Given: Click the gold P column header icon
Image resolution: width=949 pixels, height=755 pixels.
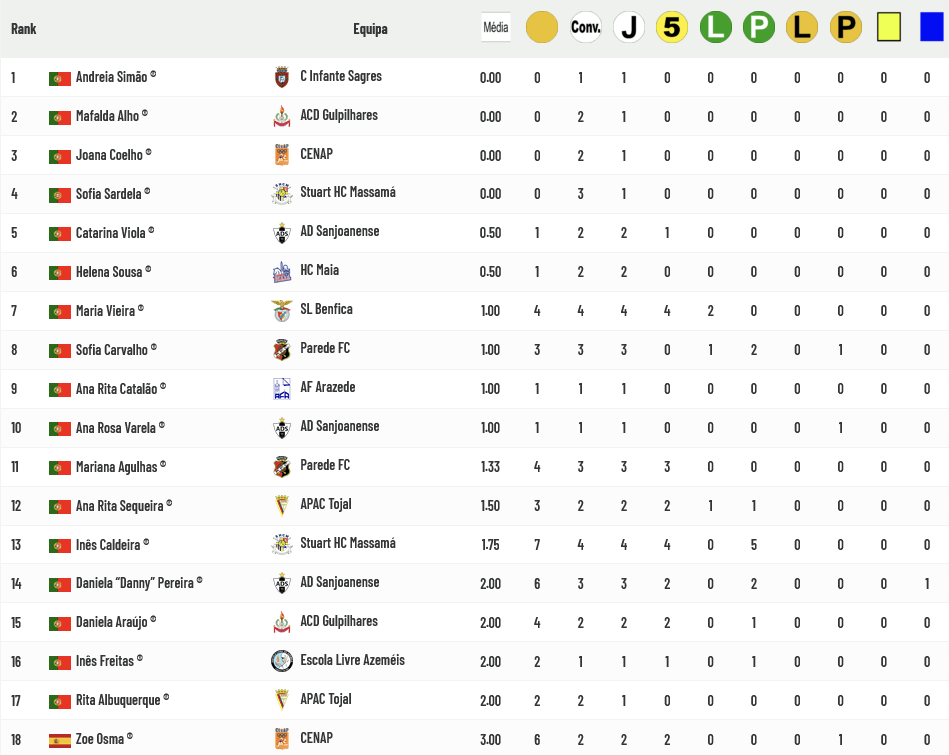Looking at the screenshot, I should pos(845,28).
